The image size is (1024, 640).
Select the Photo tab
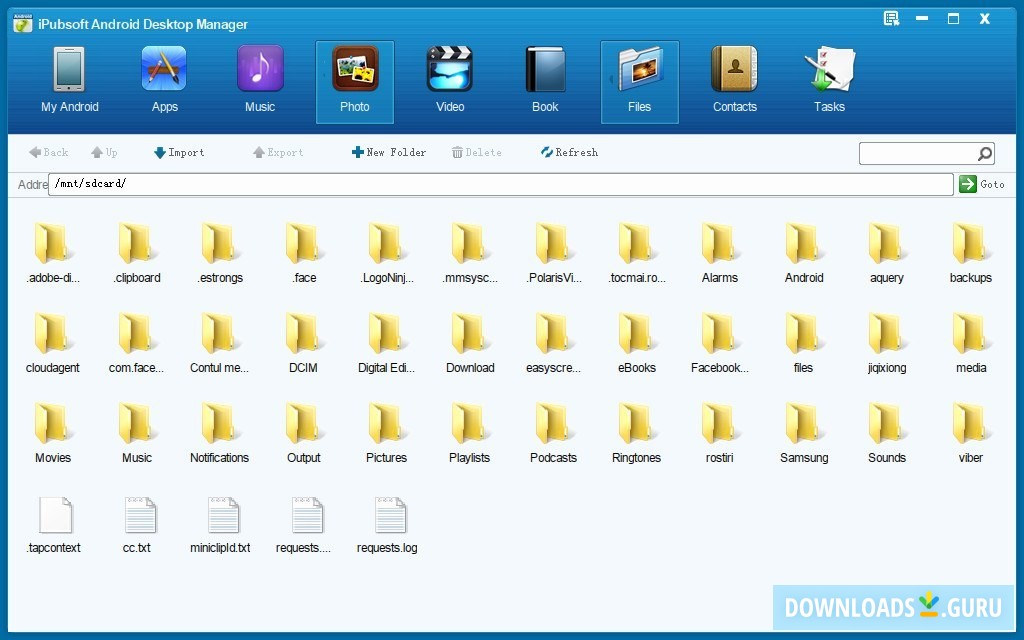354,80
